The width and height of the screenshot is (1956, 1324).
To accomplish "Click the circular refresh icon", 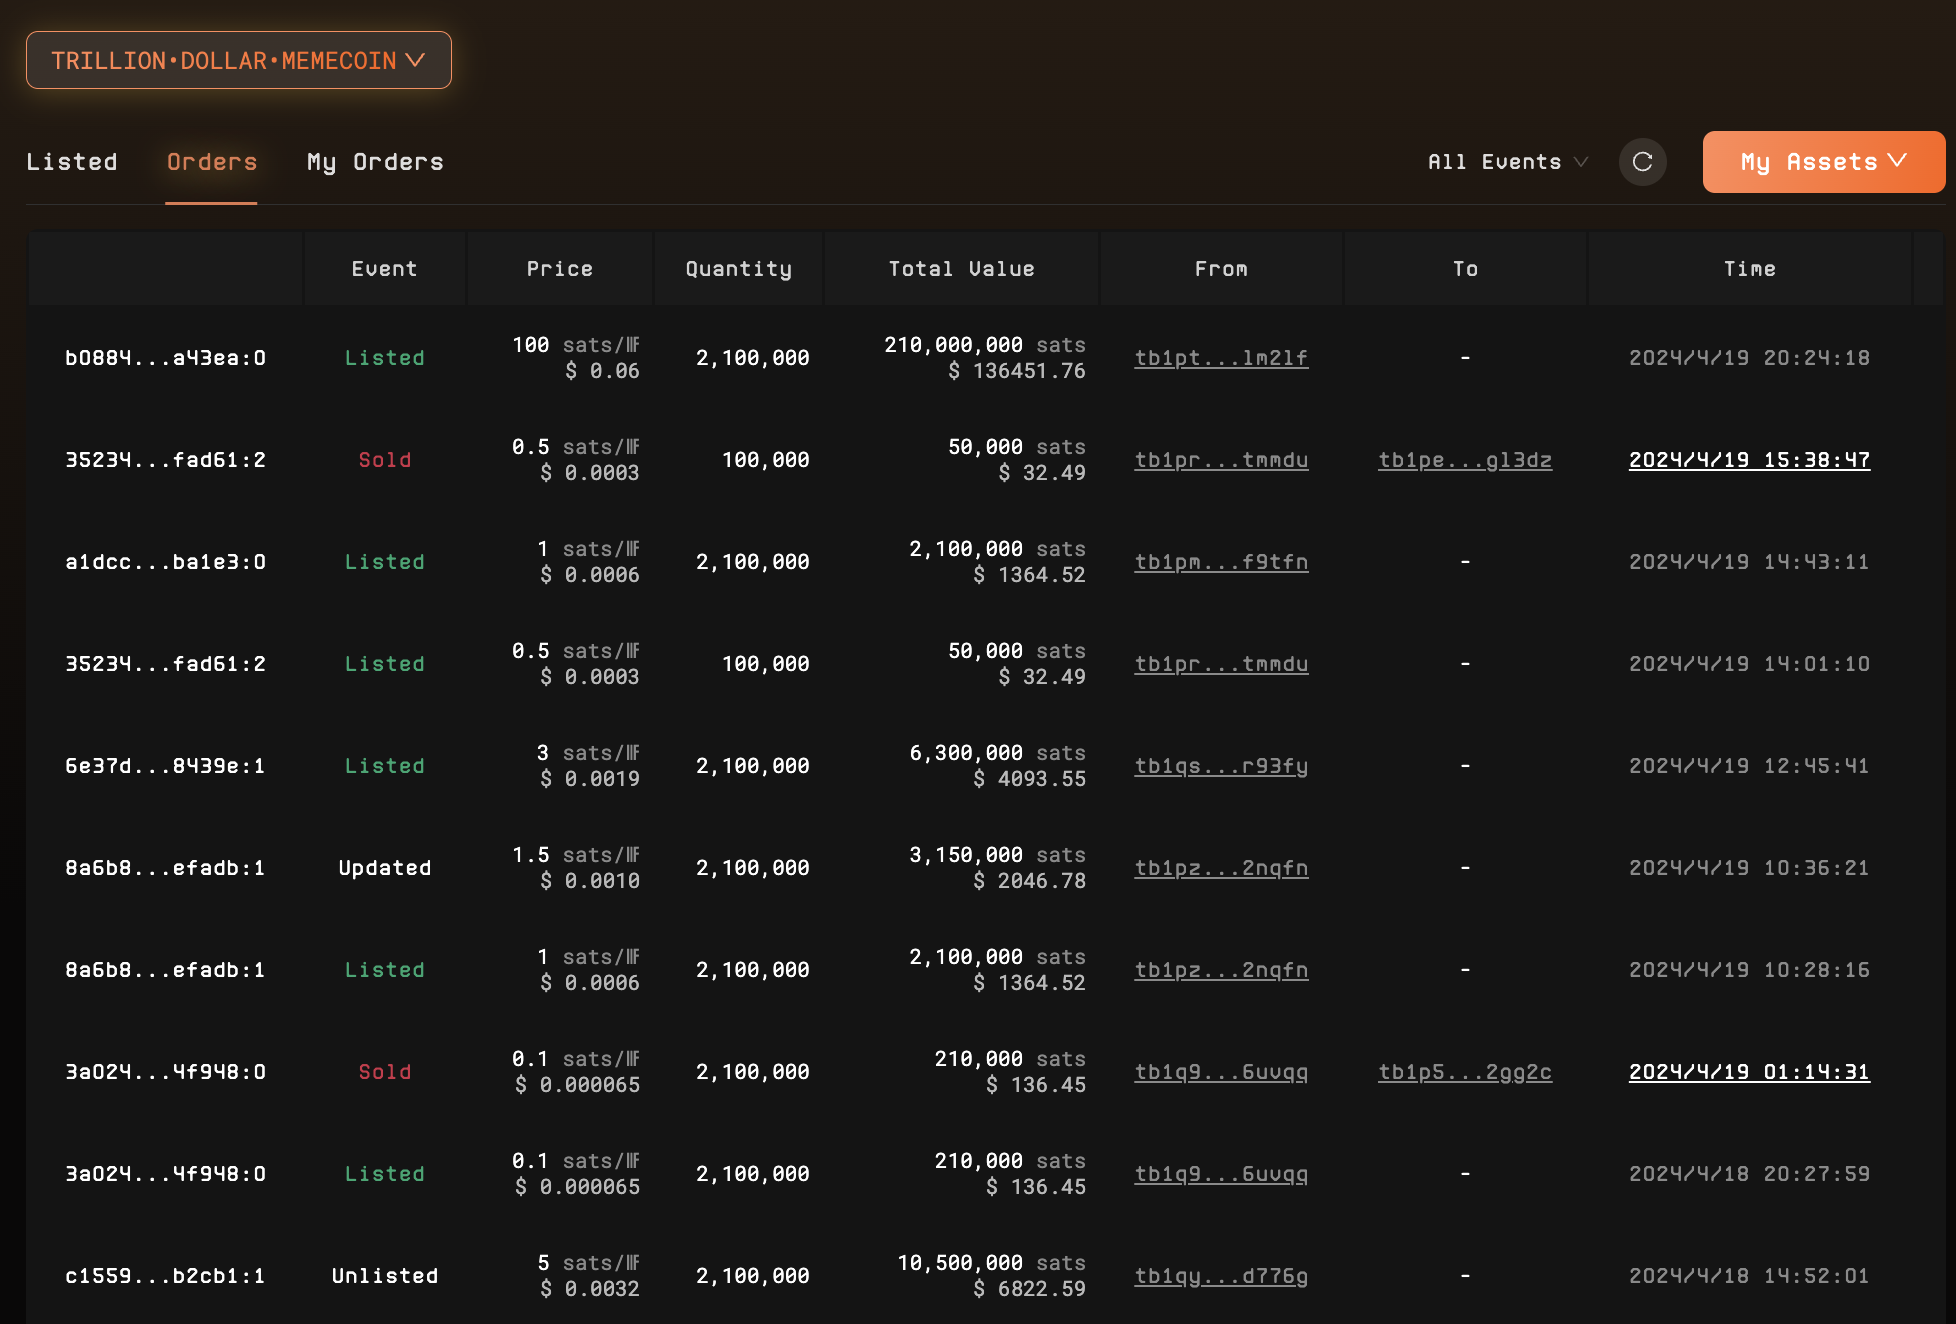I will (x=1642, y=162).
